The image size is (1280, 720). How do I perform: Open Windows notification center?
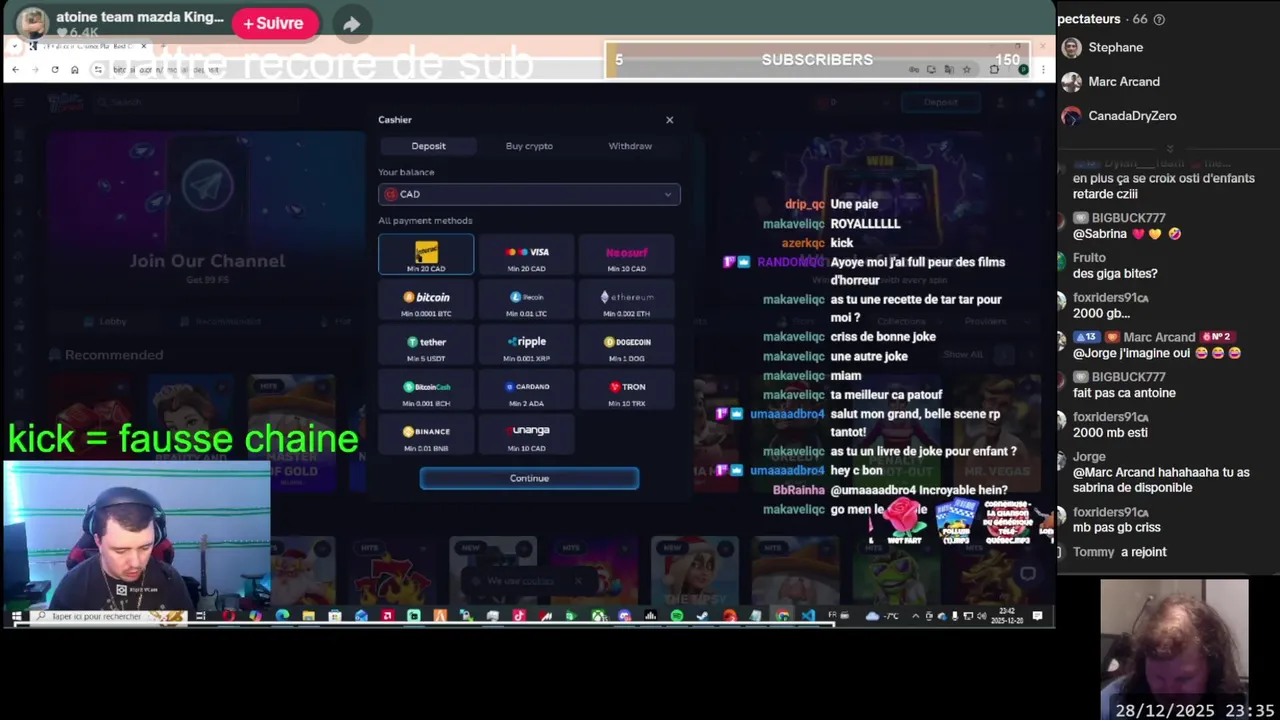(1037, 616)
